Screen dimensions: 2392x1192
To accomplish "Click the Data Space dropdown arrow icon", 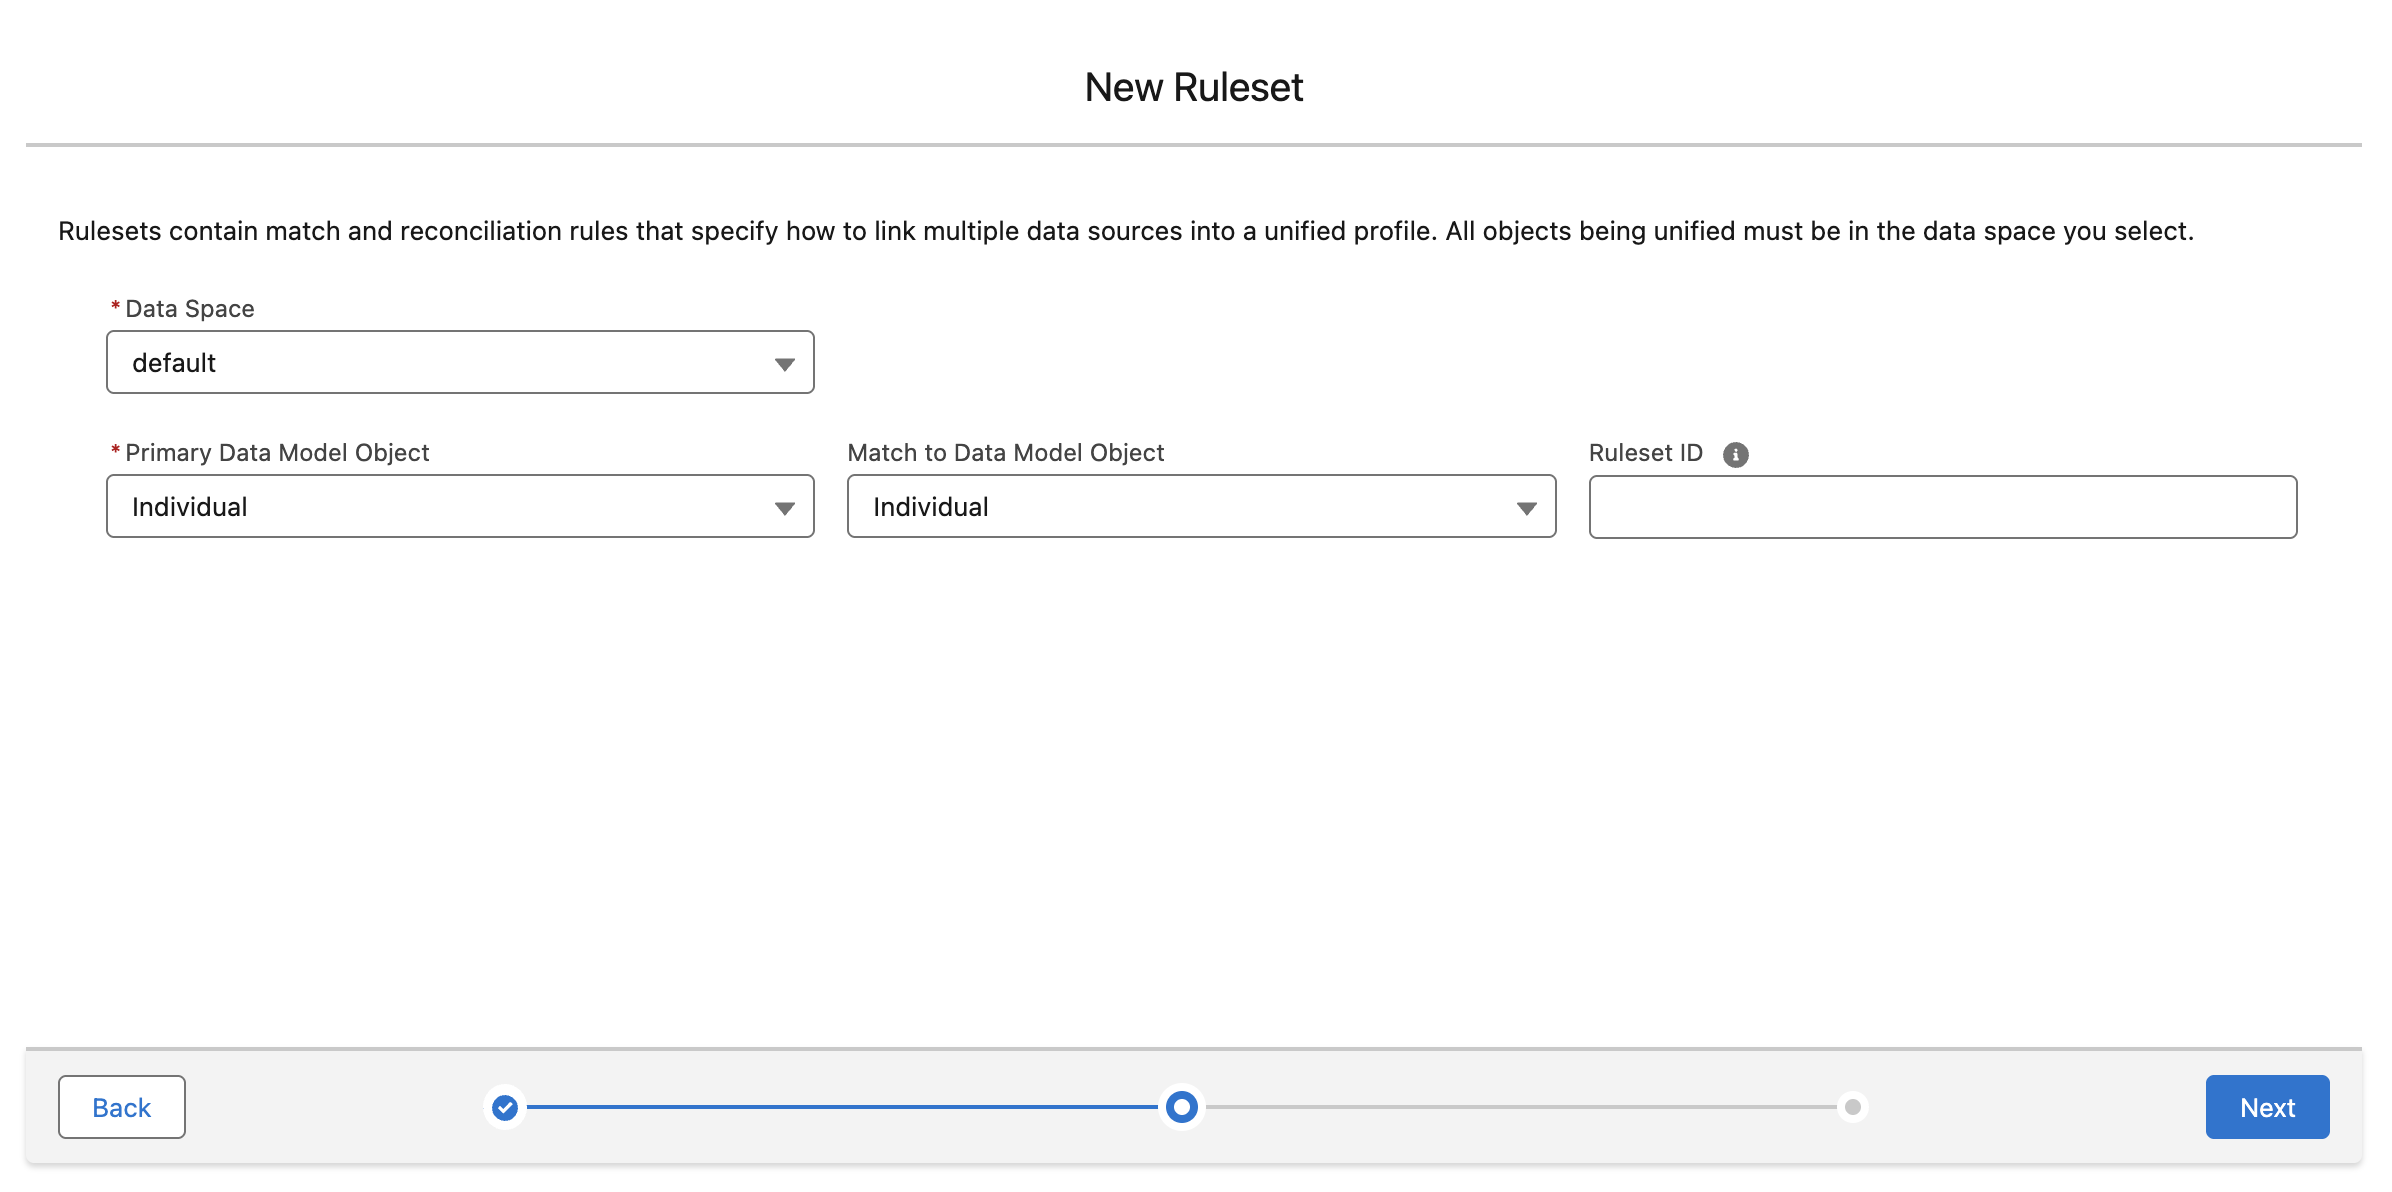I will point(784,363).
